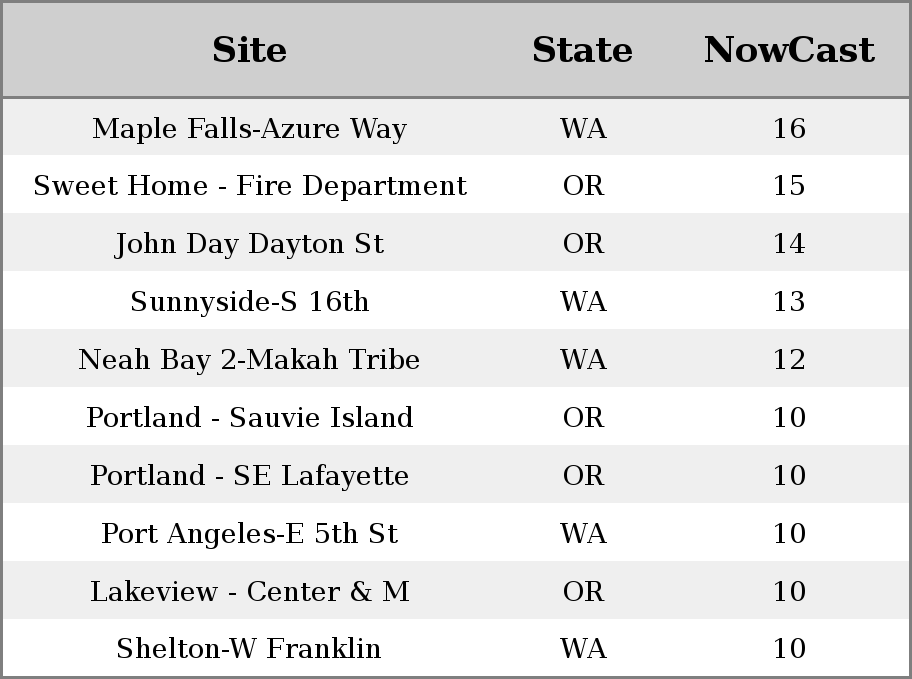Click the Site column header
The width and height of the screenshot is (912, 679).
[x=249, y=50]
